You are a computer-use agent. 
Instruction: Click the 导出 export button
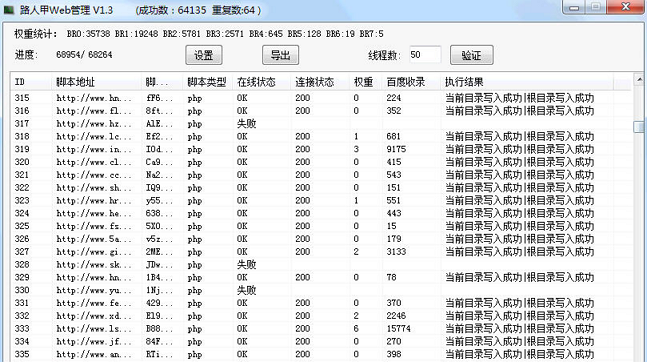tap(281, 55)
